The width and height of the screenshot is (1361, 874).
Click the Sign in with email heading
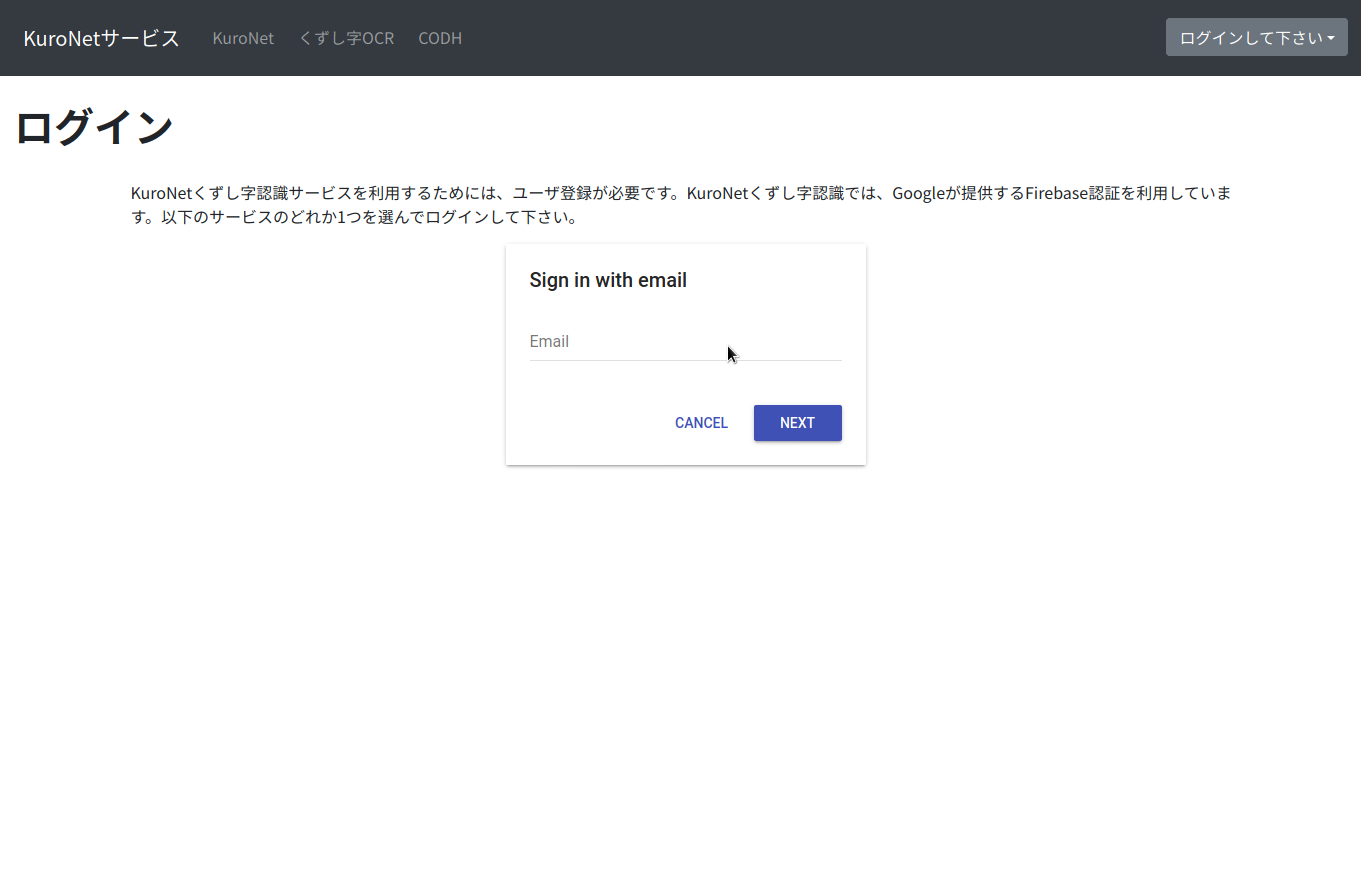point(608,280)
